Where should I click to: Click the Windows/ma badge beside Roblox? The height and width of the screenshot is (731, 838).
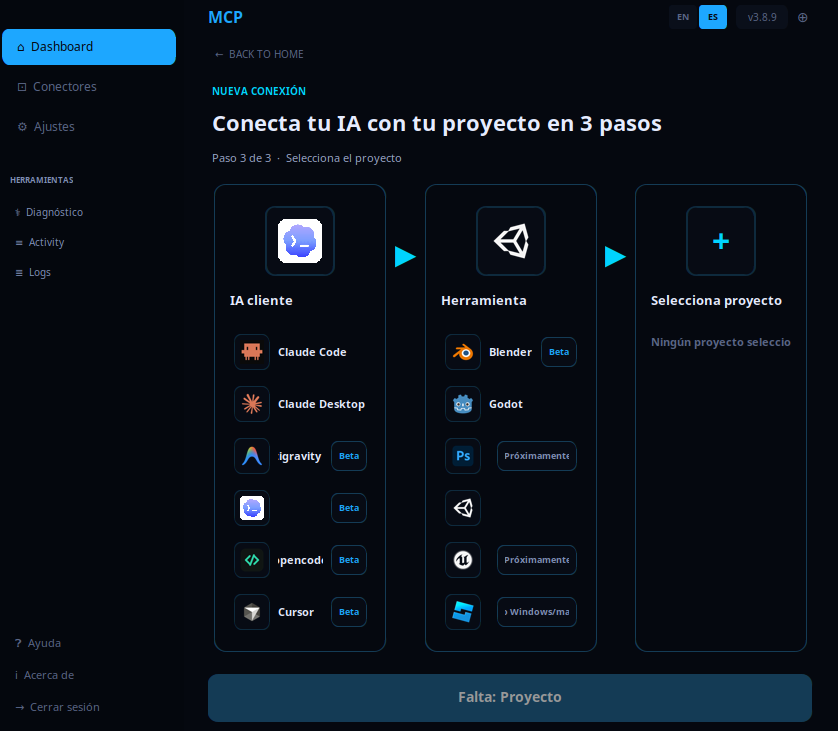point(537,612)
